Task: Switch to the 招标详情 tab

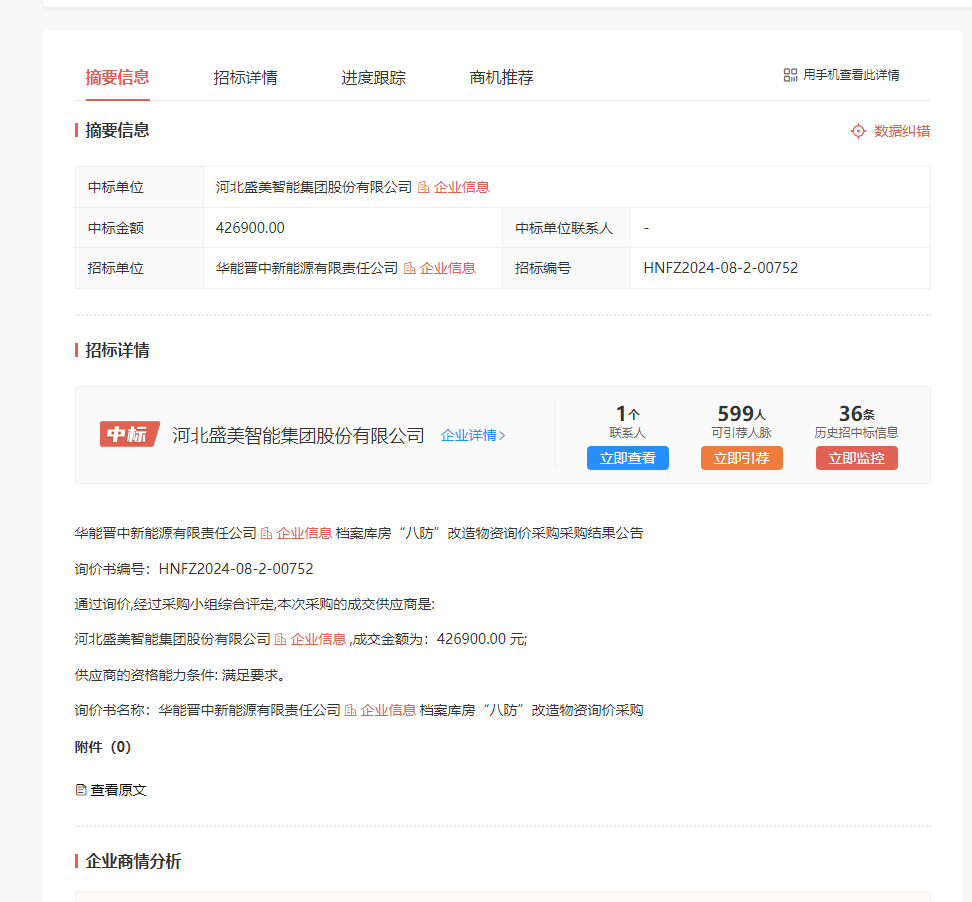Action: point(247,77)
